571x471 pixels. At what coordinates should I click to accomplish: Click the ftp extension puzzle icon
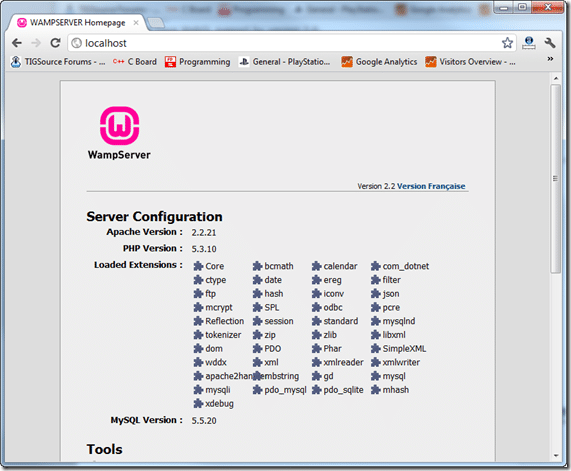198,294
